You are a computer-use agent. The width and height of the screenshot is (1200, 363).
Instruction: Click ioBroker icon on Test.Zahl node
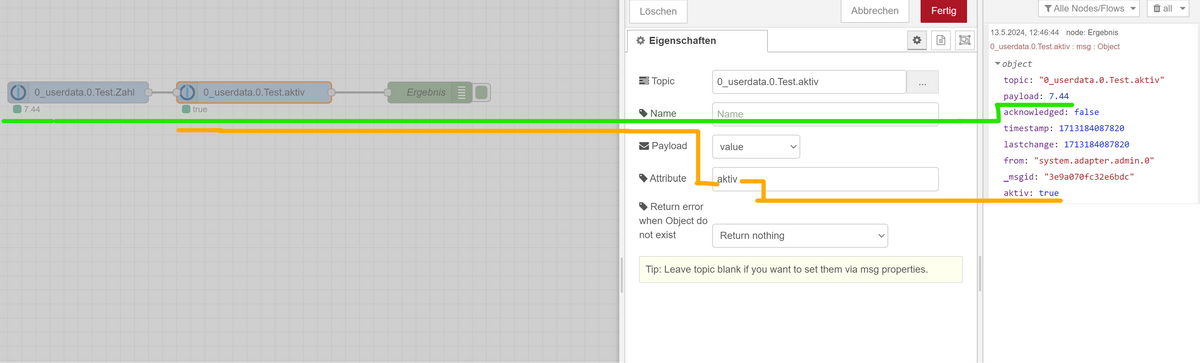[18, 92]
